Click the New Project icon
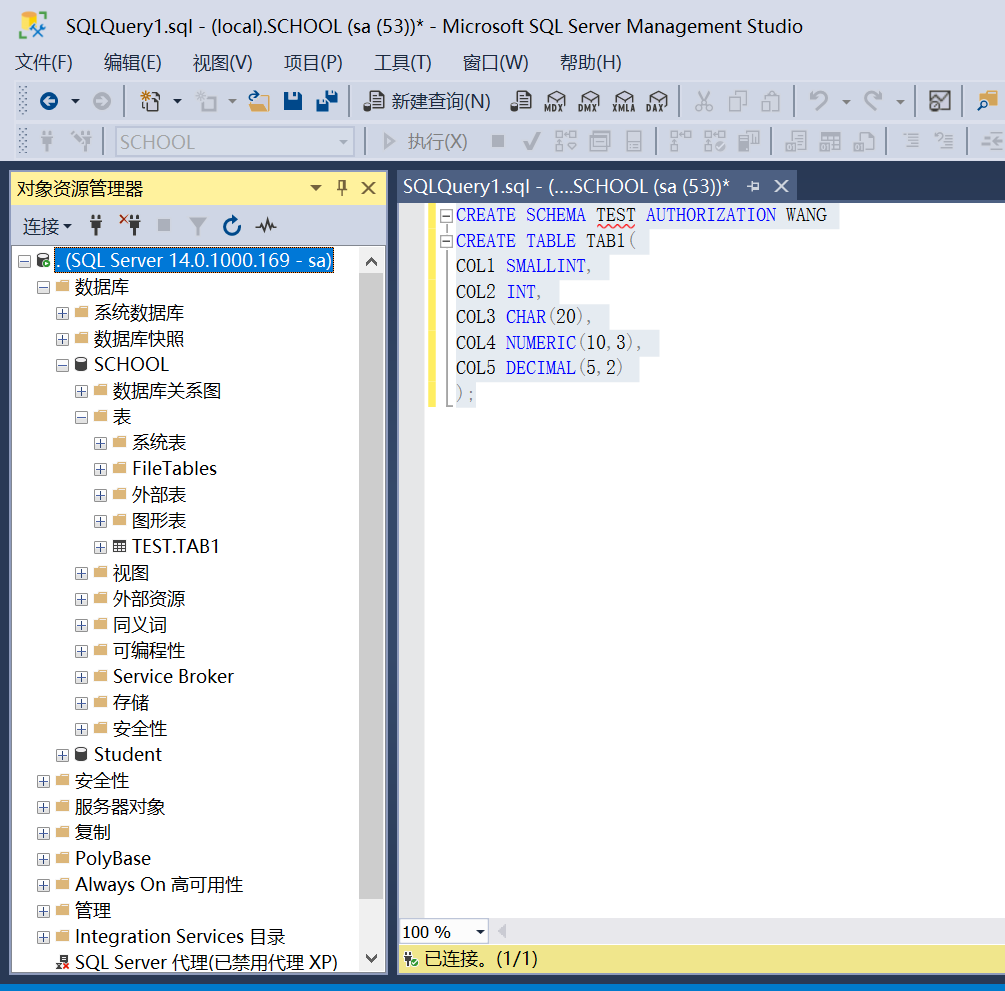Screen dimensions: 1005x991 [150, 101]
